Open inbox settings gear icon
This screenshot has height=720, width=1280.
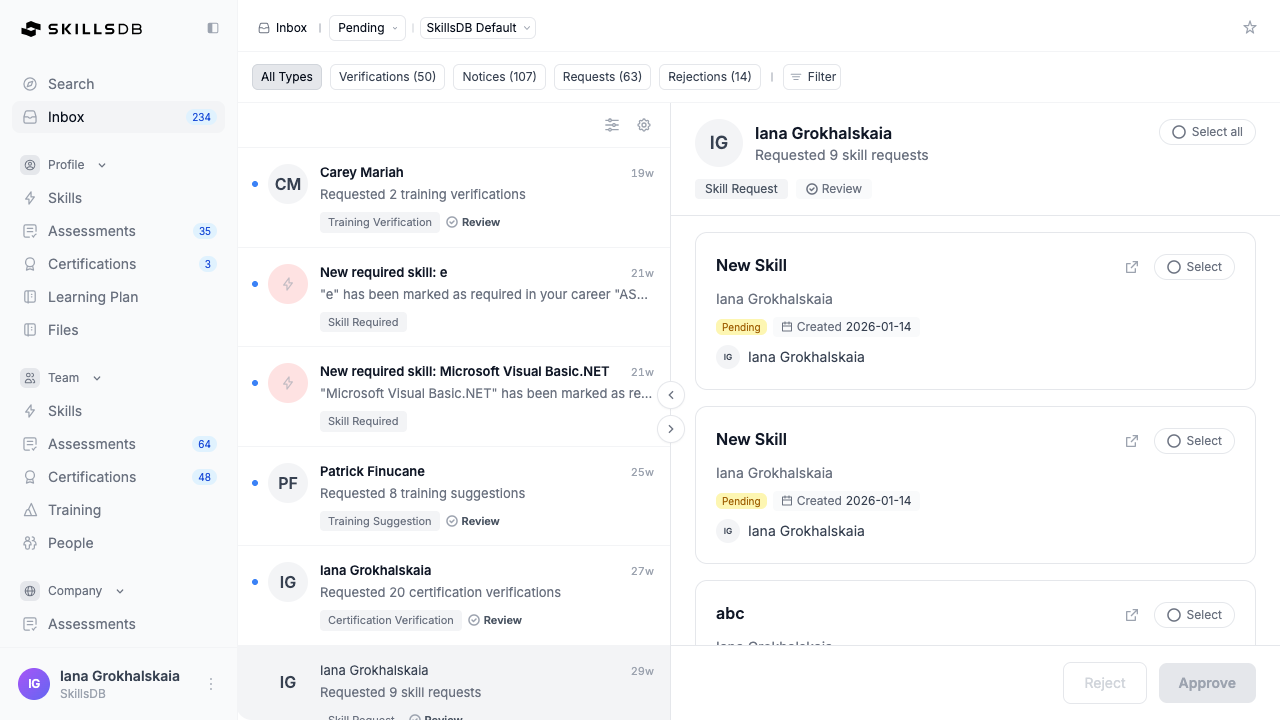tap(644, 125)
